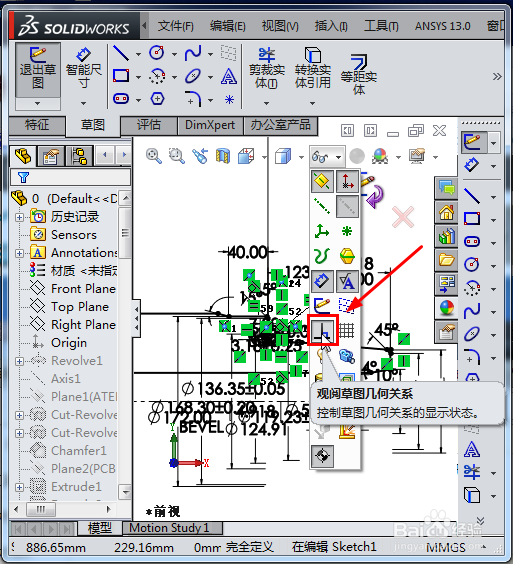Click the Edit Appearance color ball icon
This screenshot has height=564, width=513.
click(x=380, y=156)
